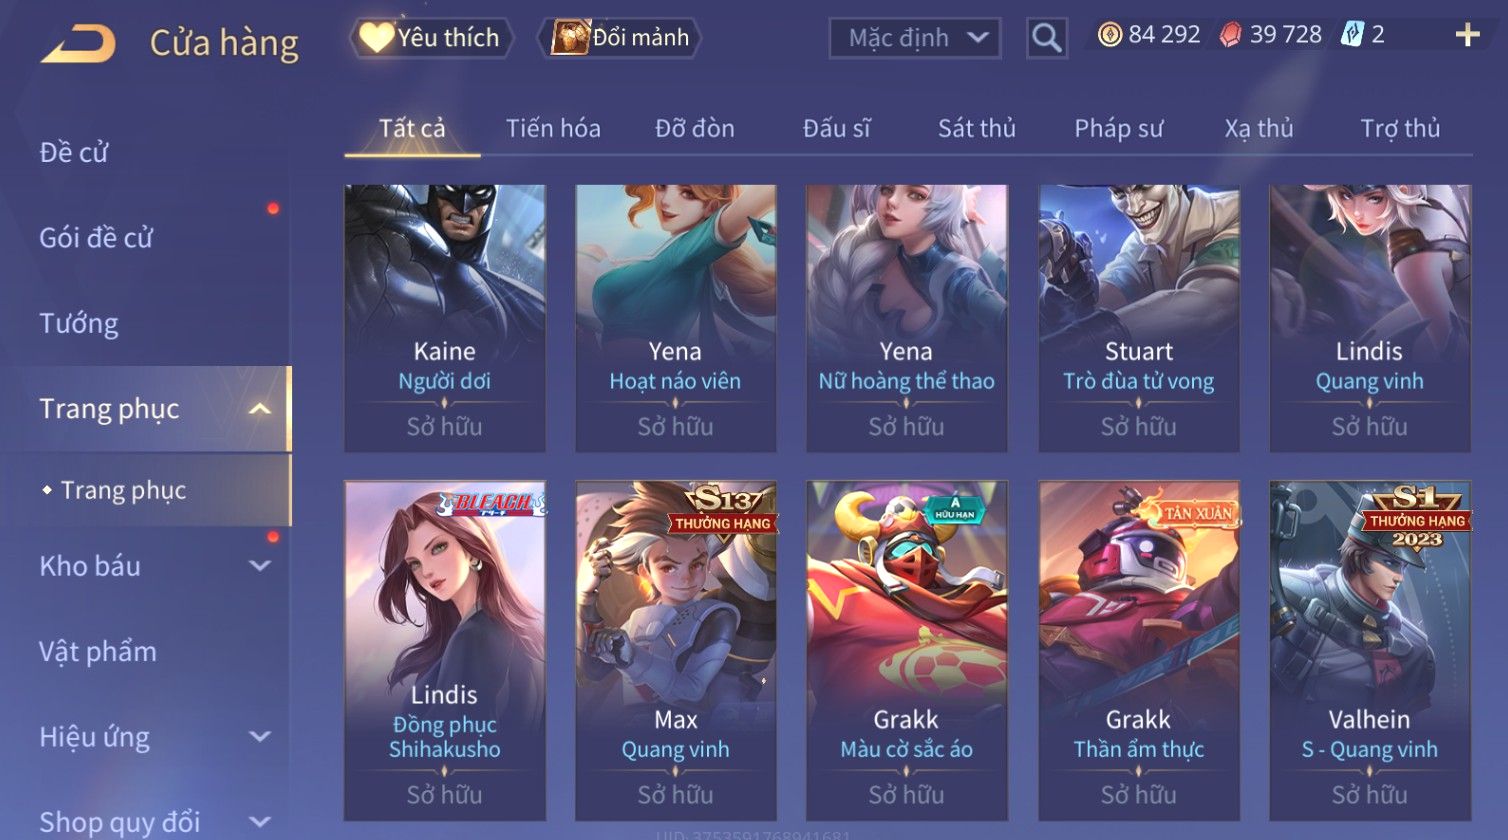1508x840 pixels.
Task: Open Yêu thích heart favorites
Action: click(430, 38)
